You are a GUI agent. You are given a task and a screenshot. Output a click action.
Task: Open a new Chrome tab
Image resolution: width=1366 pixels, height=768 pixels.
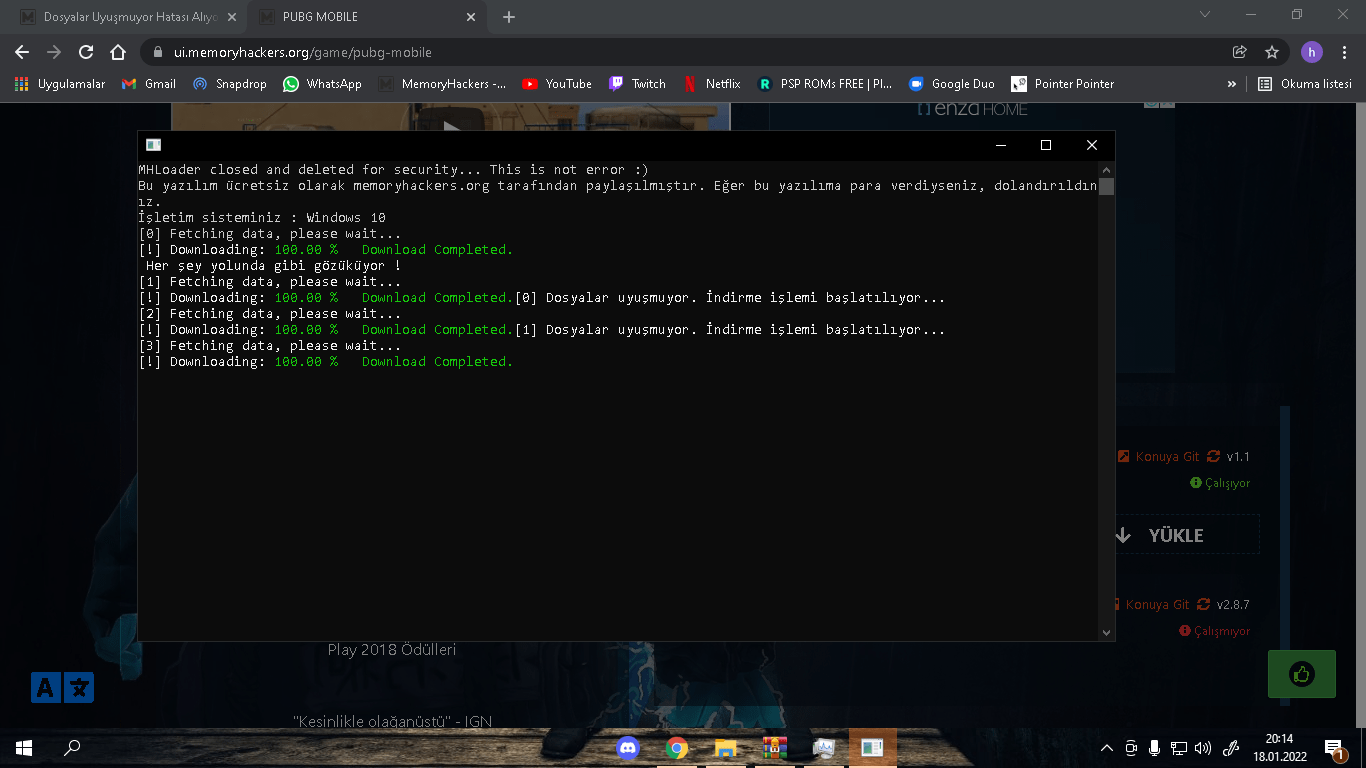click(x=509, y=17)
